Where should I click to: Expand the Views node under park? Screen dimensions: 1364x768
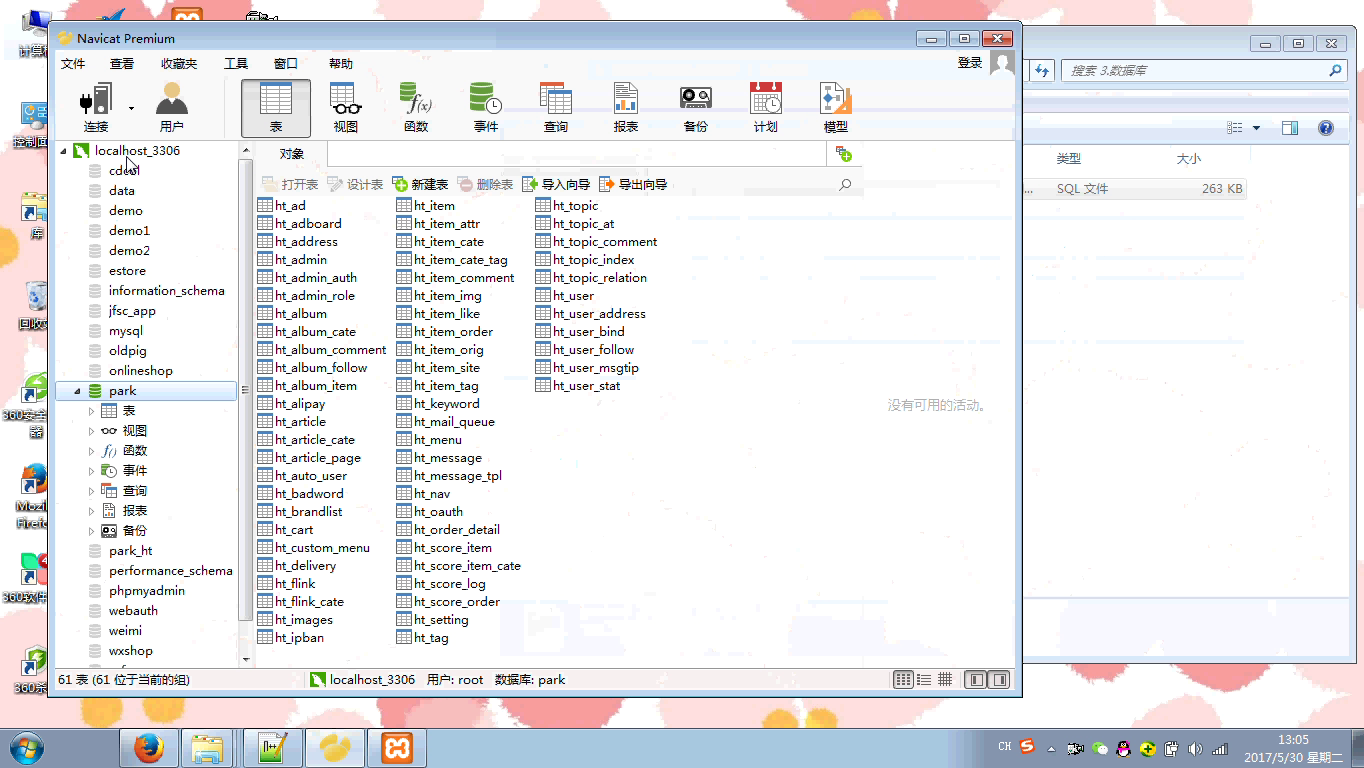coord(92,431)
